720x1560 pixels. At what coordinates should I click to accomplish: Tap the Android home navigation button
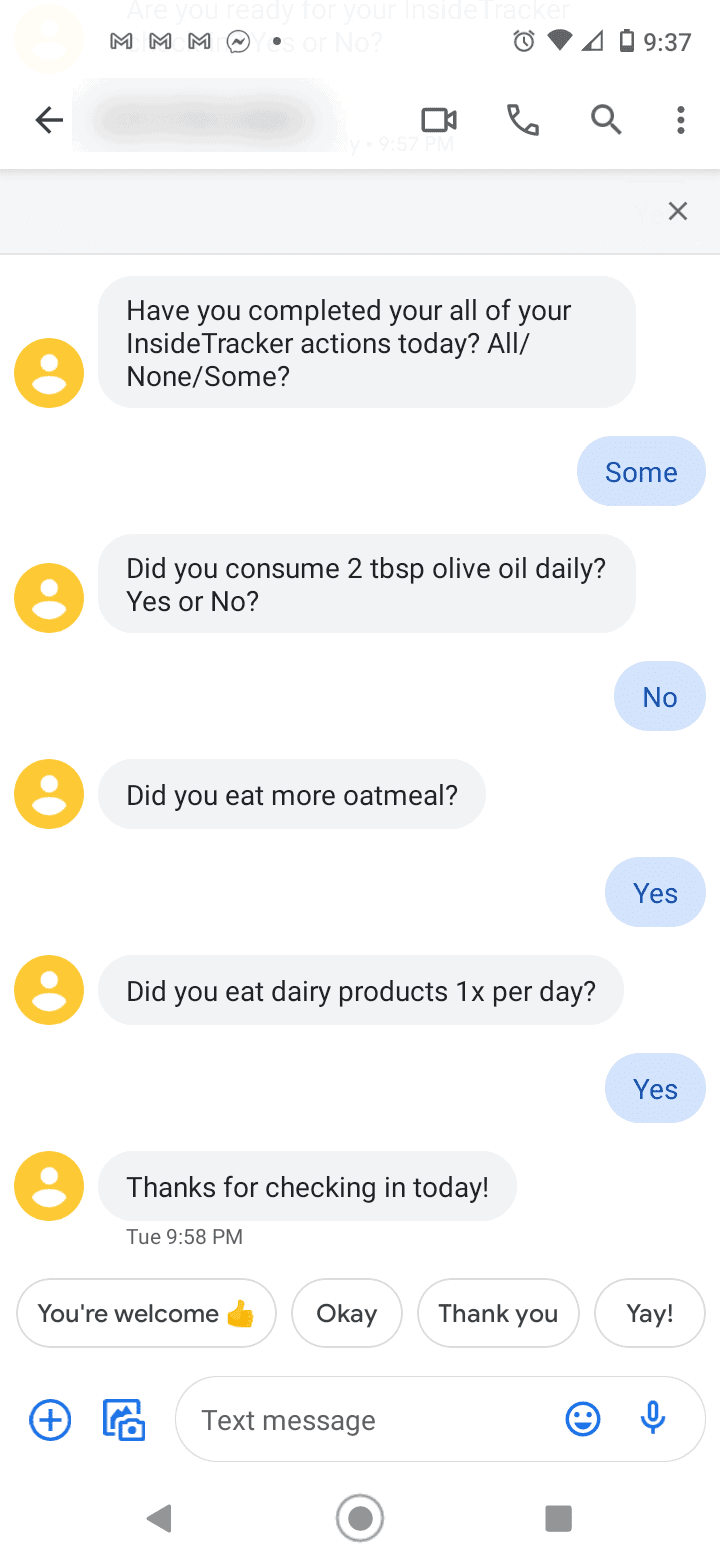[360, 1518]
